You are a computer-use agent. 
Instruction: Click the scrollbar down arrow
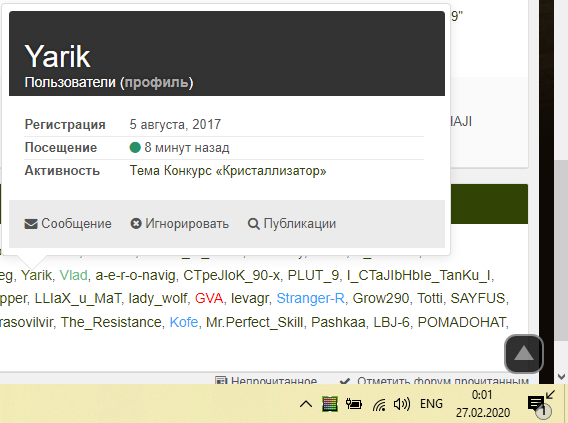[561, 377]
